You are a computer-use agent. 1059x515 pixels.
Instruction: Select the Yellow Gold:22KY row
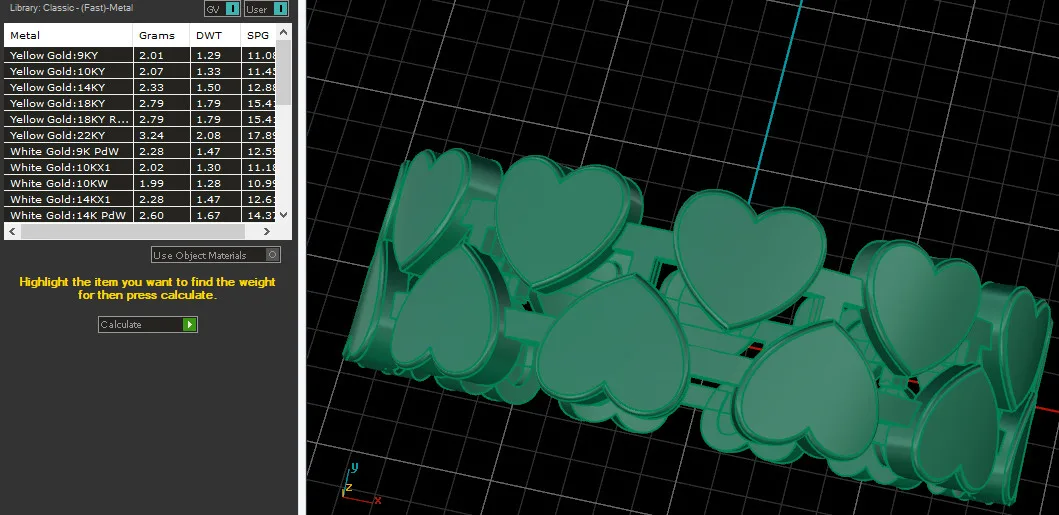(x=140, y=135)
